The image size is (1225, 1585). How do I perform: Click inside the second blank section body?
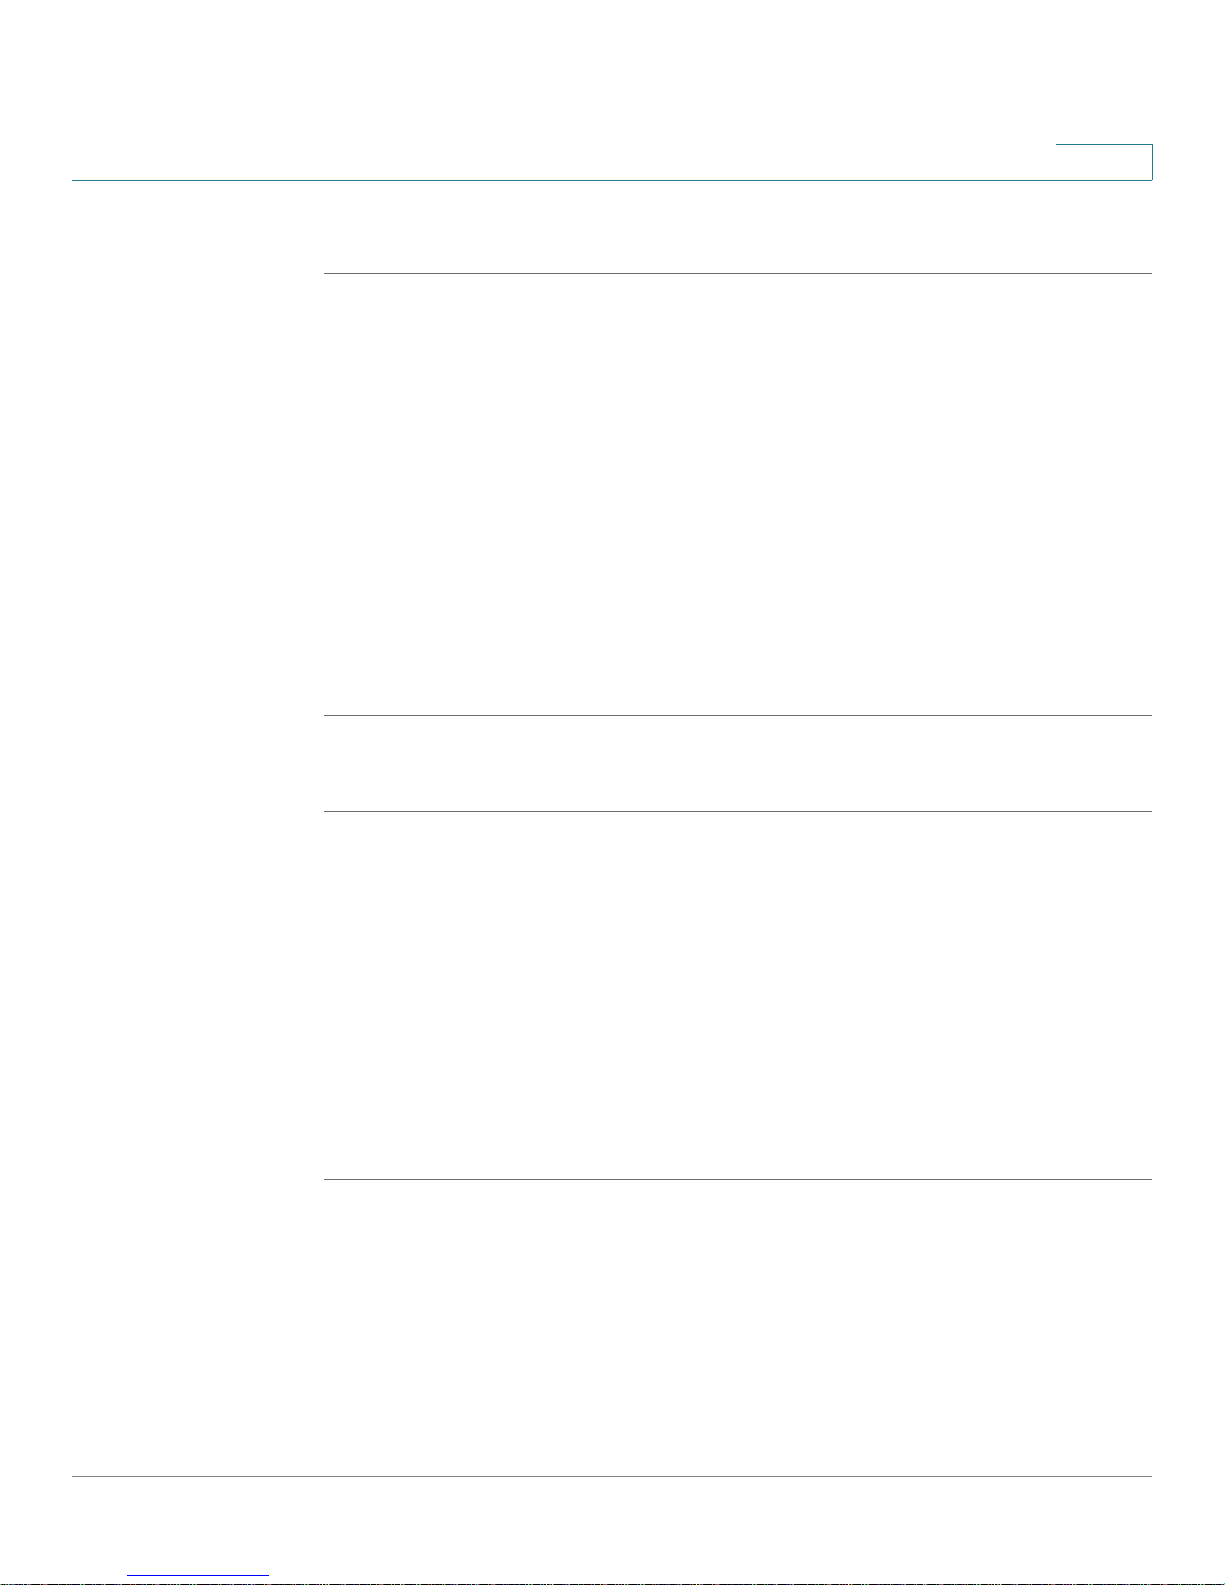coord(738,995)
